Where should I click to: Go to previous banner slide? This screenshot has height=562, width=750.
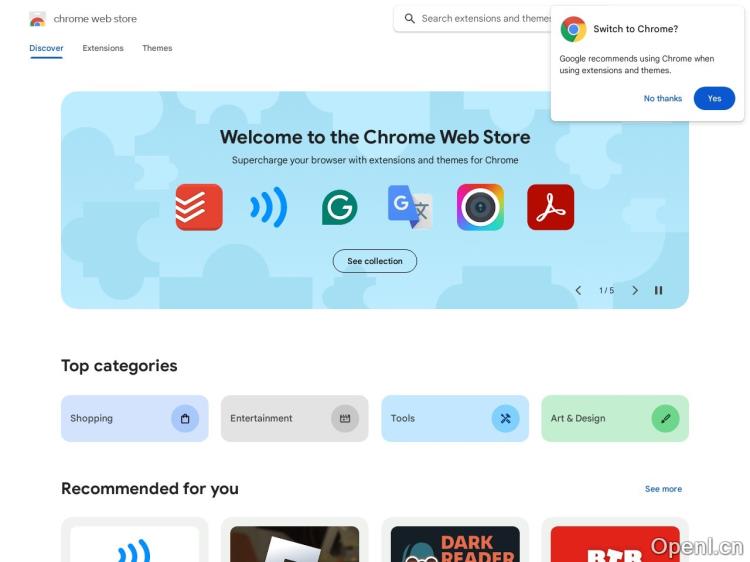[578, 290]
